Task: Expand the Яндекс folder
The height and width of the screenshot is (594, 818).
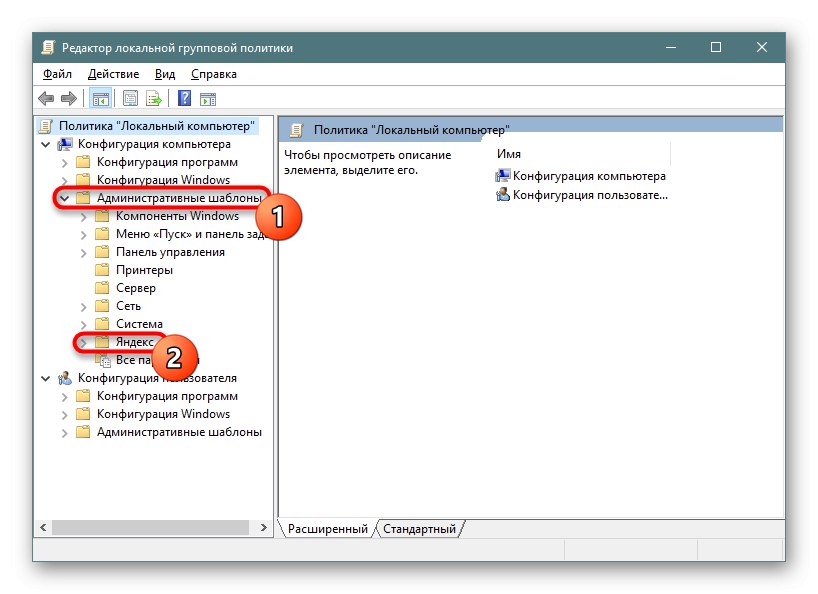Action: [x=83, y=343]
